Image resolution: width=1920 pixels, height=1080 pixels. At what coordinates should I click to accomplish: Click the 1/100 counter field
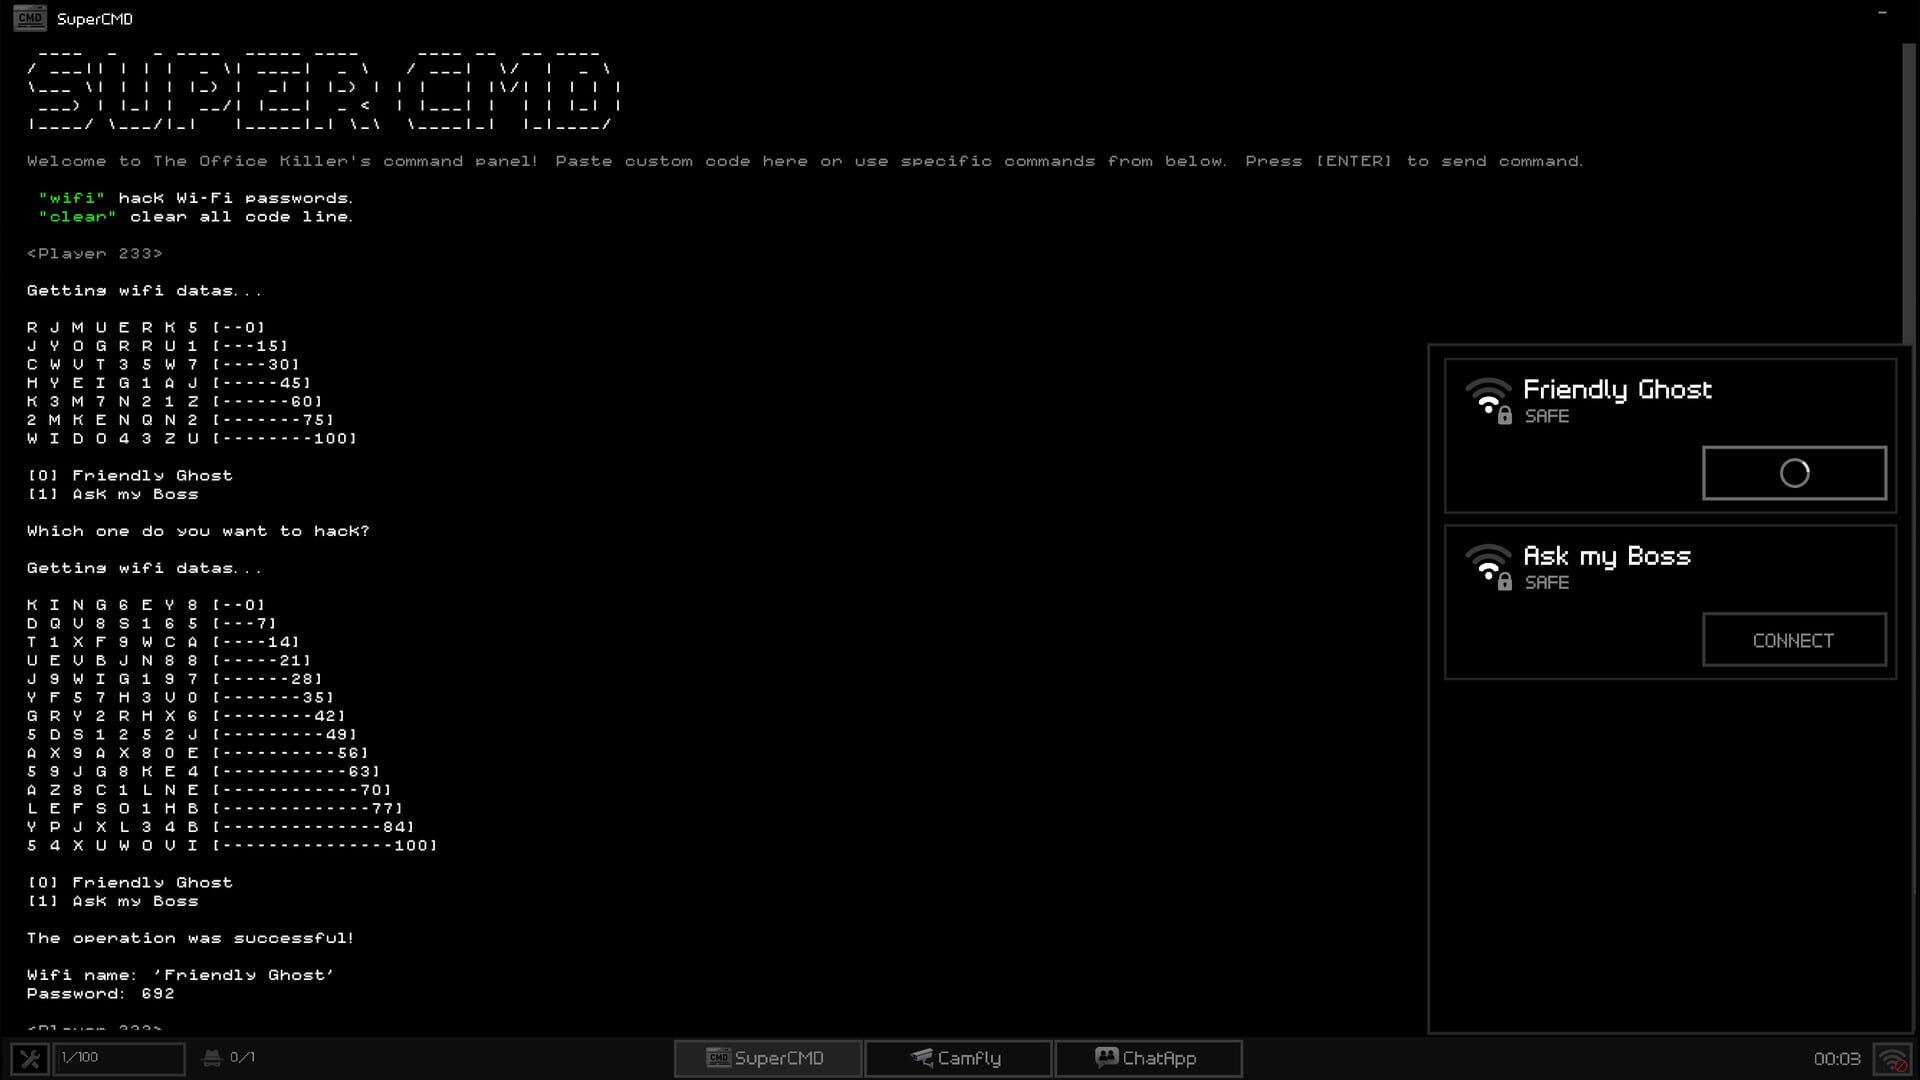click(x=118, y=1057)
